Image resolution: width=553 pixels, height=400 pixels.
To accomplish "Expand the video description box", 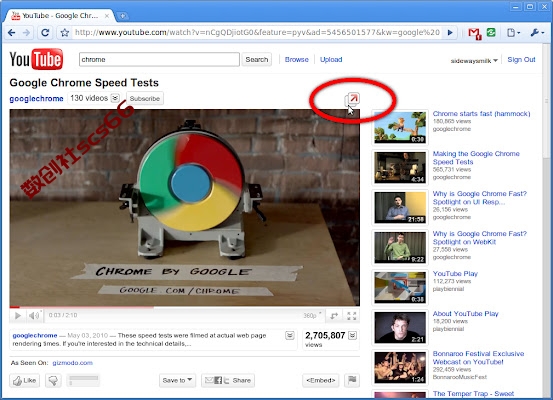I will (x=290, y=335).
